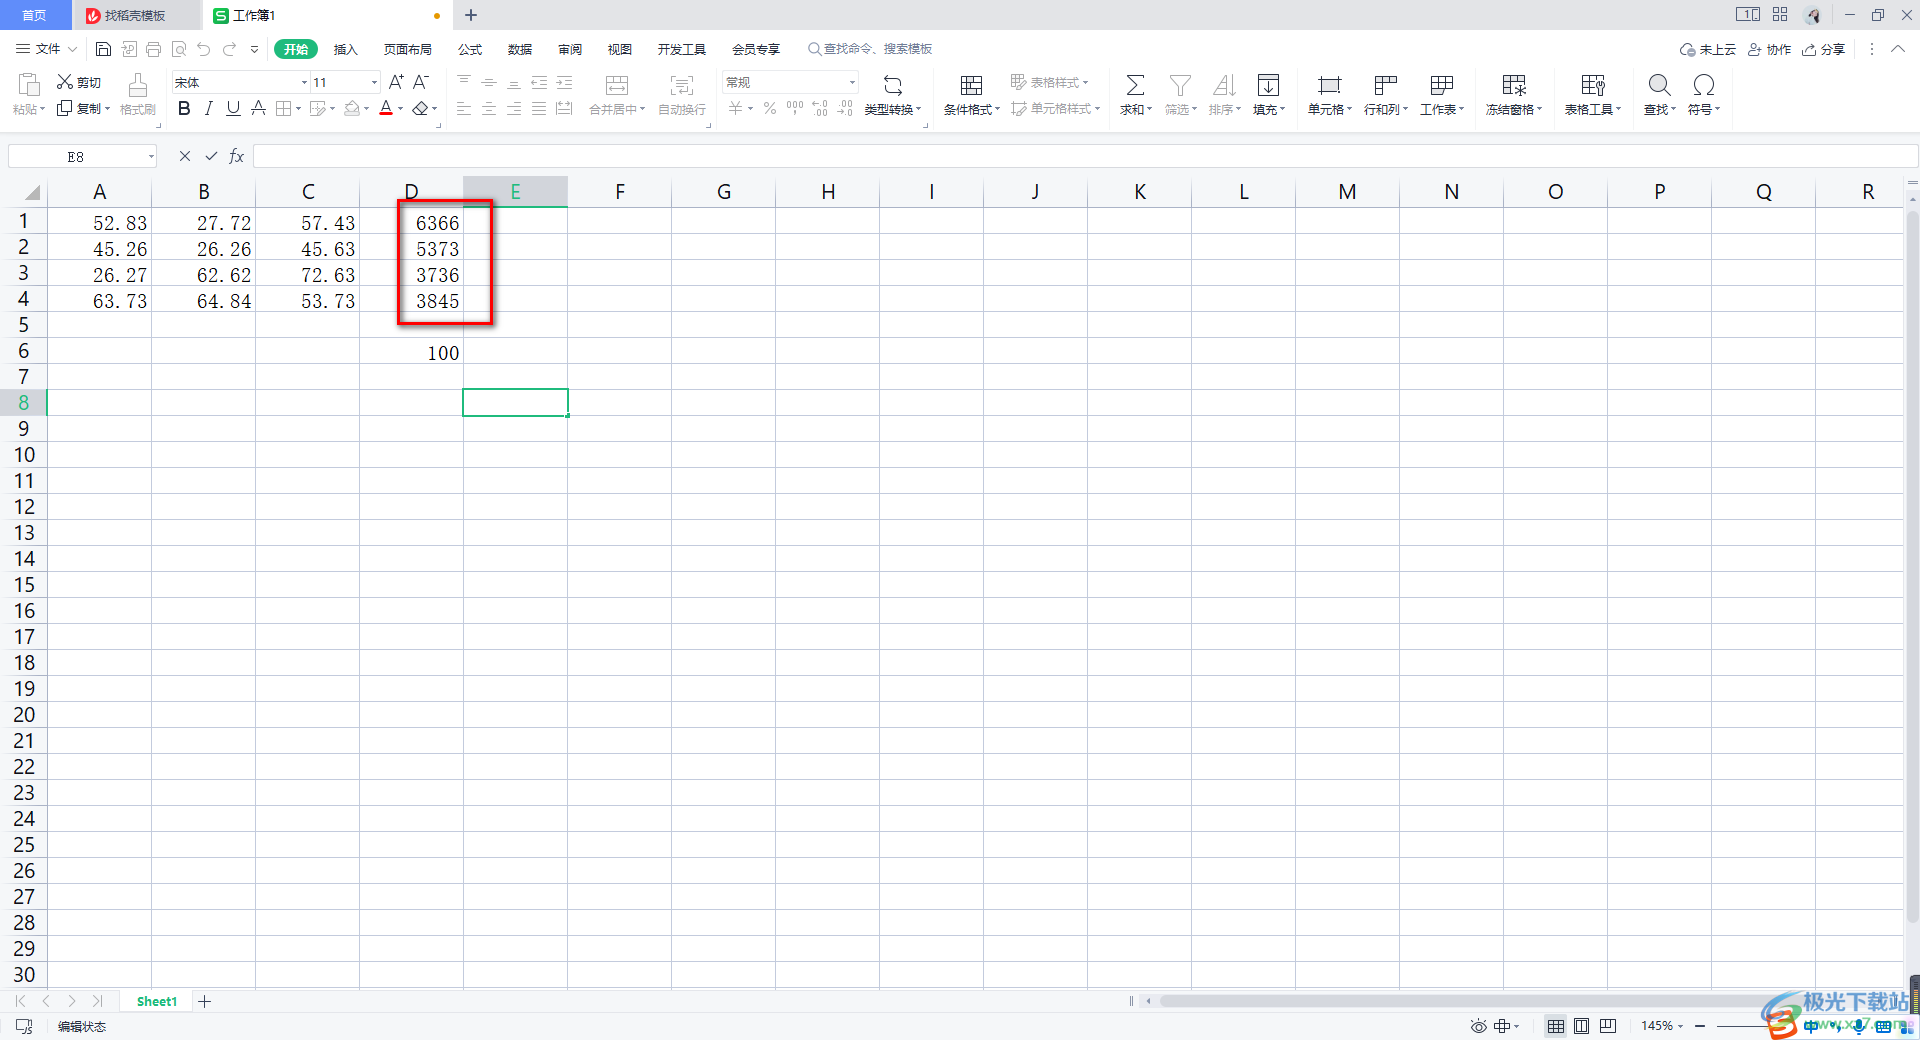The height and width of the screenshot is (1040, 1920).
Task: Open the Insert (插入) ribbon tab
Action: click(x=345, y=49)
